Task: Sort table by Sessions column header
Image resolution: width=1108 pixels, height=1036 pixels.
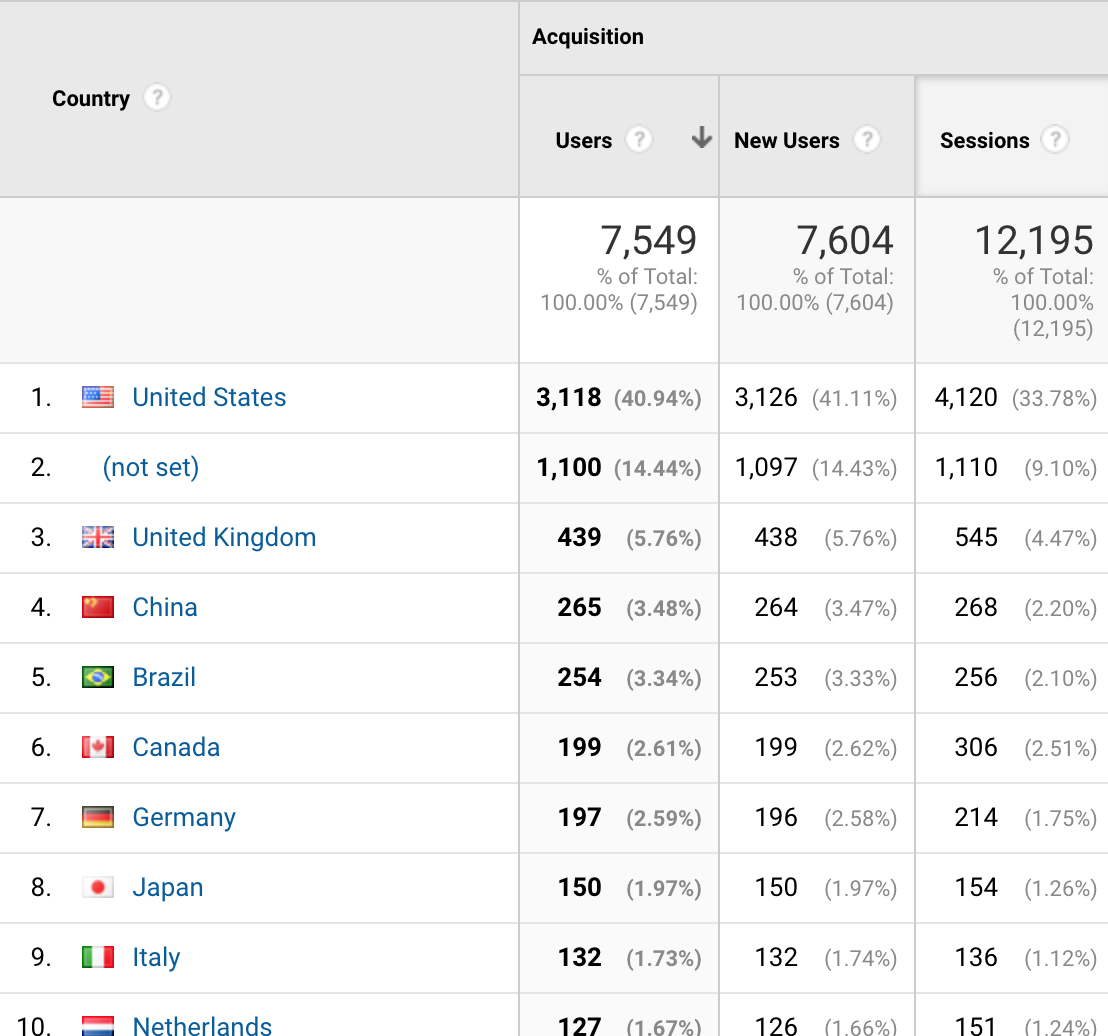Action: (984, 140)
